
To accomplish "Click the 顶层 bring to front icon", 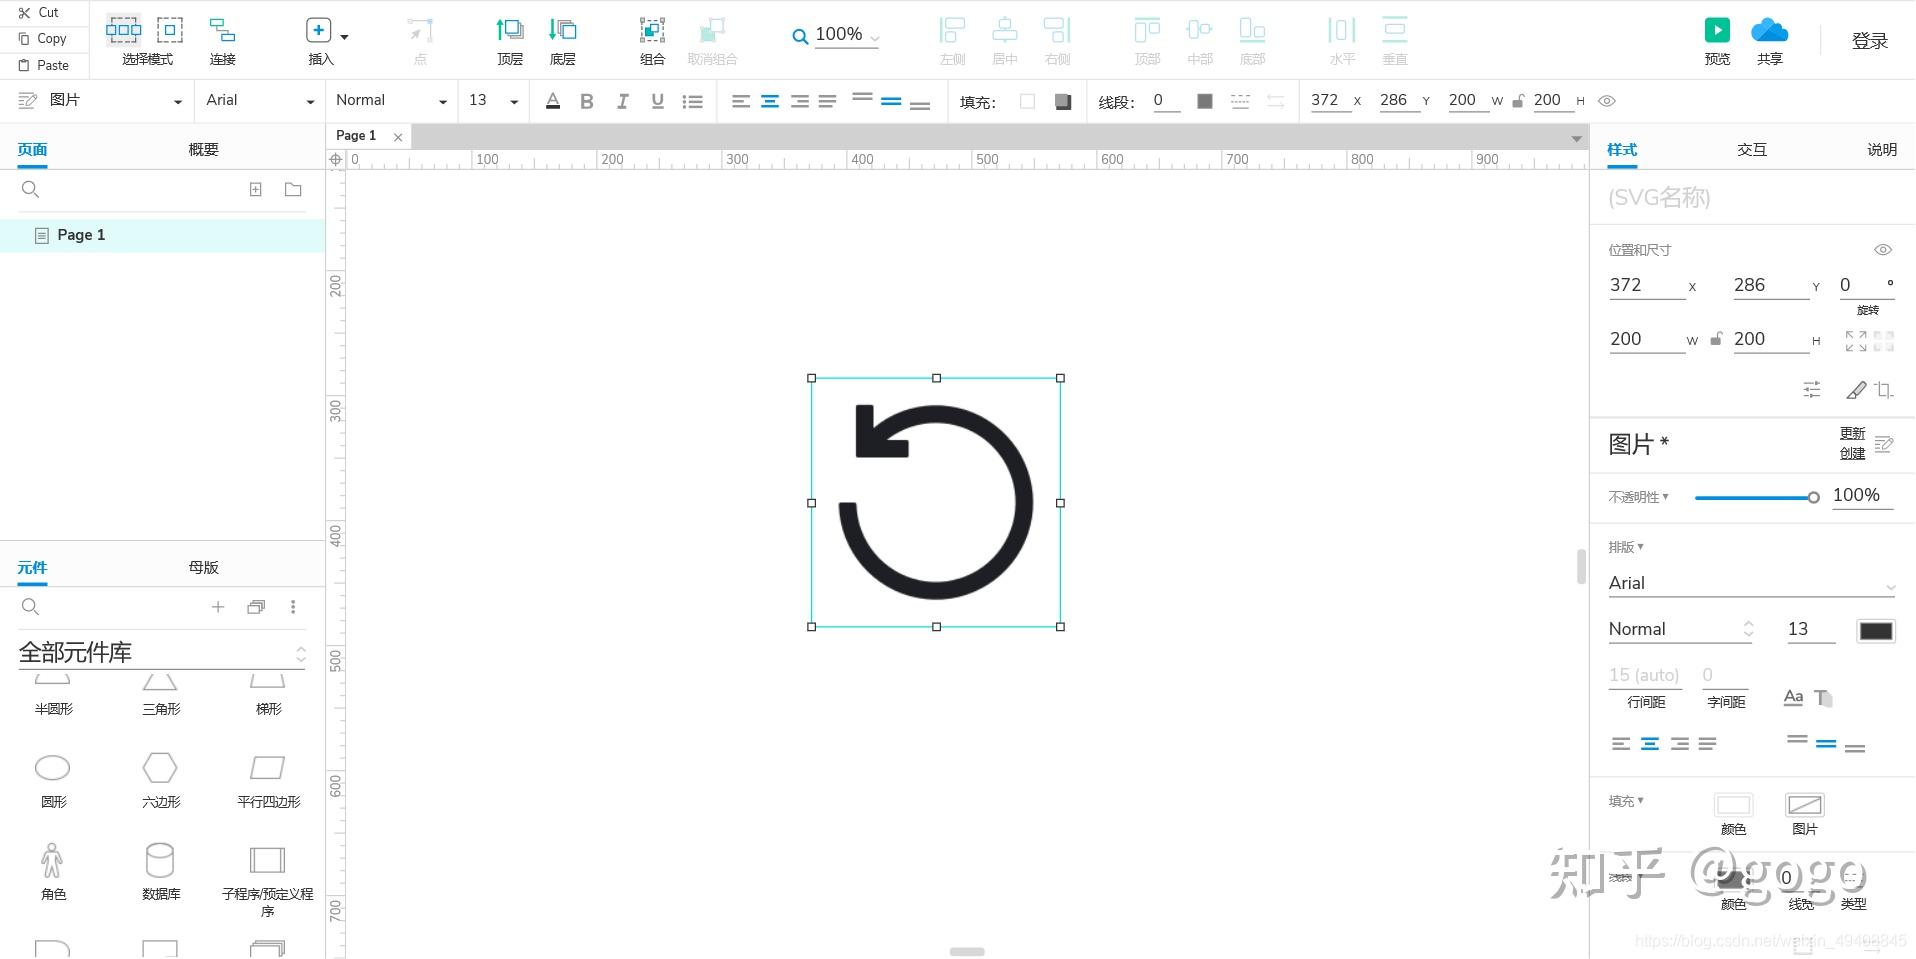I will pos(510,31).
